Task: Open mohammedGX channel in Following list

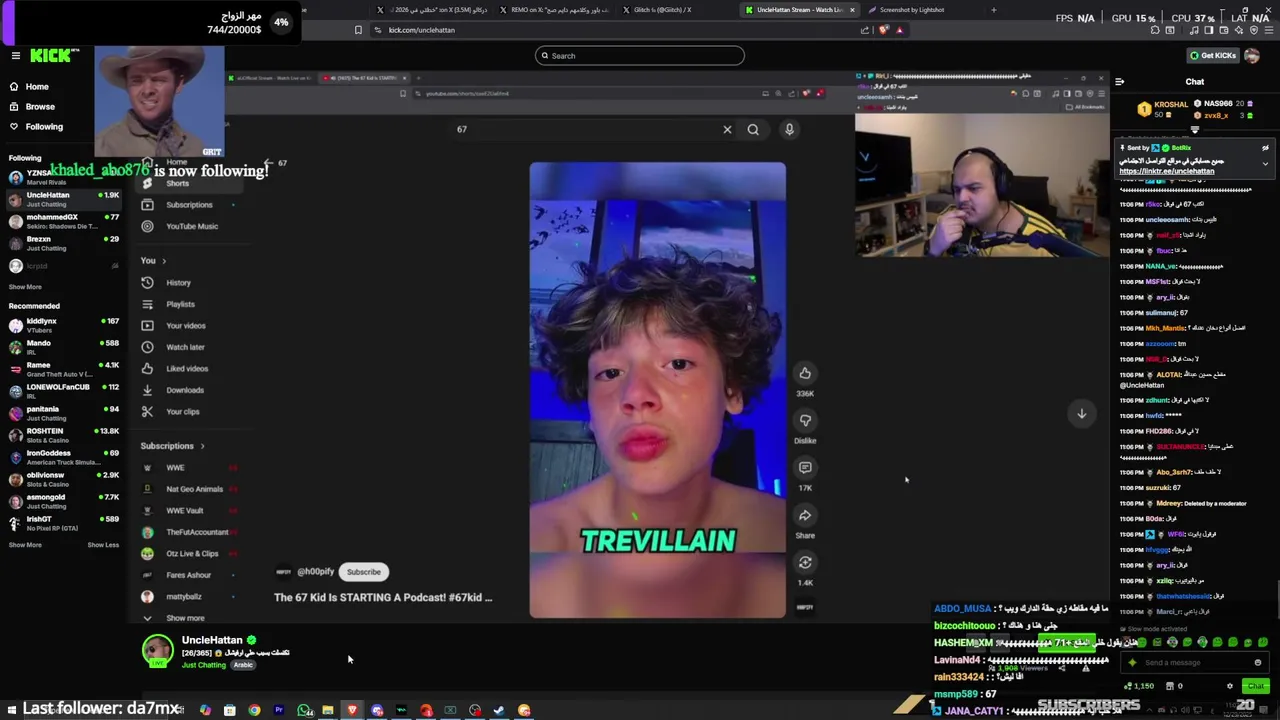Action: pyautogui.click(x=63, y=221)
